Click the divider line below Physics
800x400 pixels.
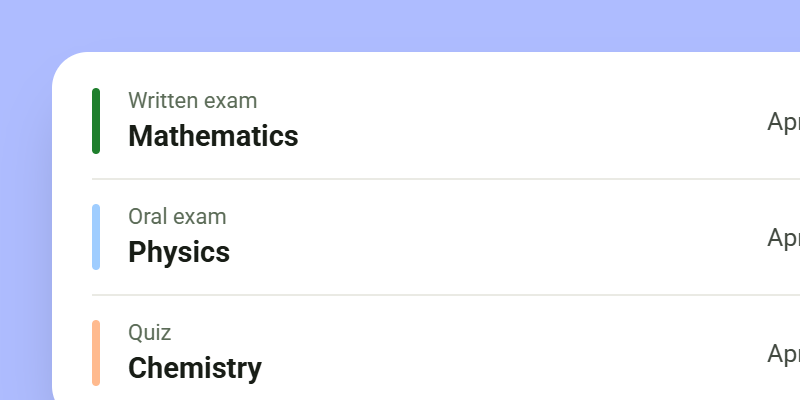(x=446, y=295)
